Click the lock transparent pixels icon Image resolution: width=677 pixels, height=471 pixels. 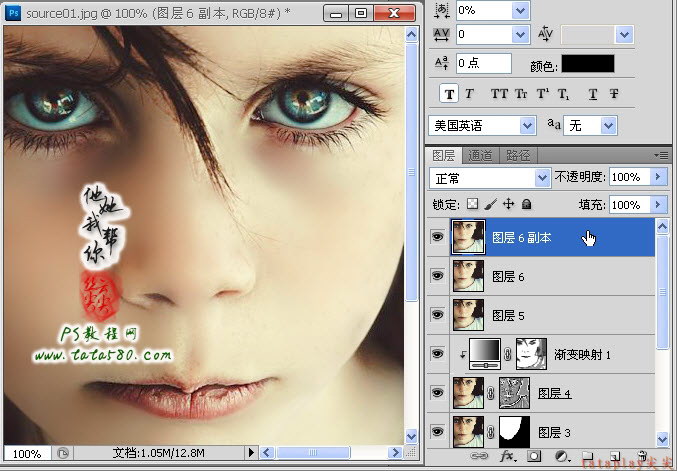click(473, 204)
